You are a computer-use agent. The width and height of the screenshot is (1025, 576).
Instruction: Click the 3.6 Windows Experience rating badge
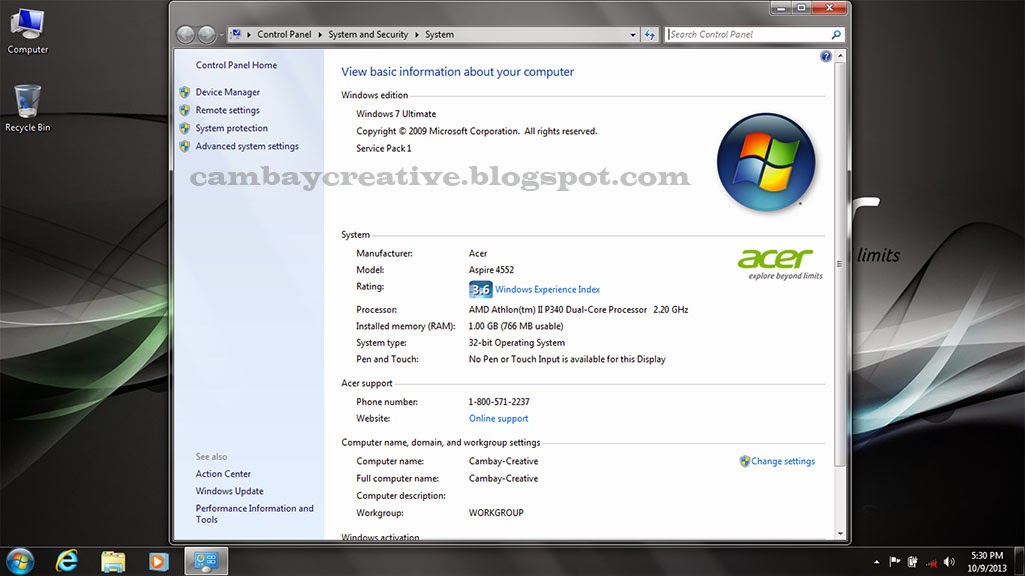click(480, 289)
